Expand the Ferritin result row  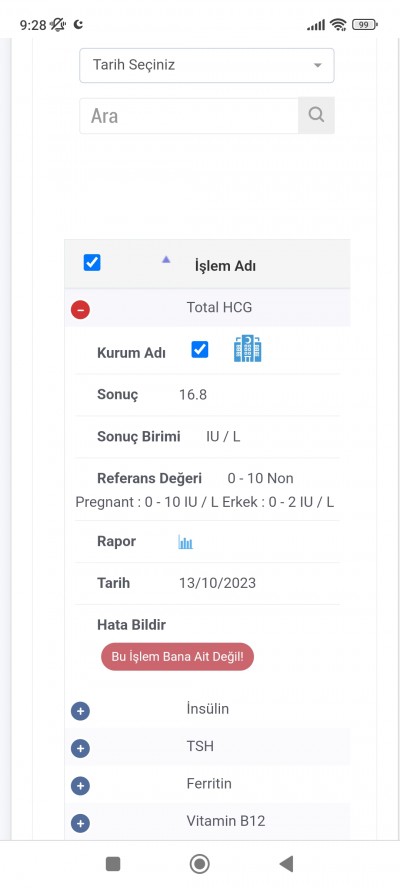[80, 785]
